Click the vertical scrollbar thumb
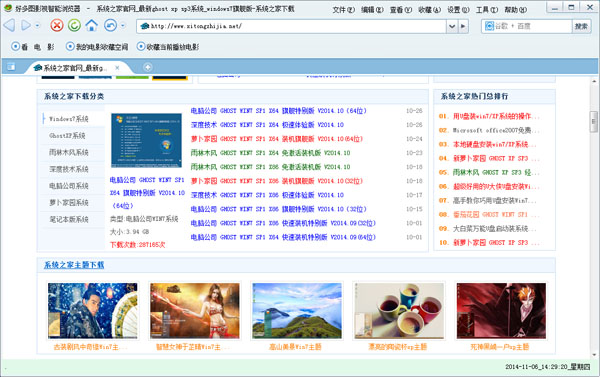 pos(593,122)
